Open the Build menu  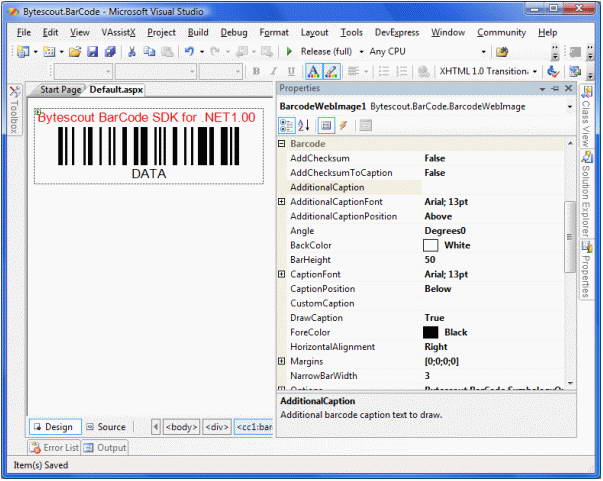(x=198, y=33)
